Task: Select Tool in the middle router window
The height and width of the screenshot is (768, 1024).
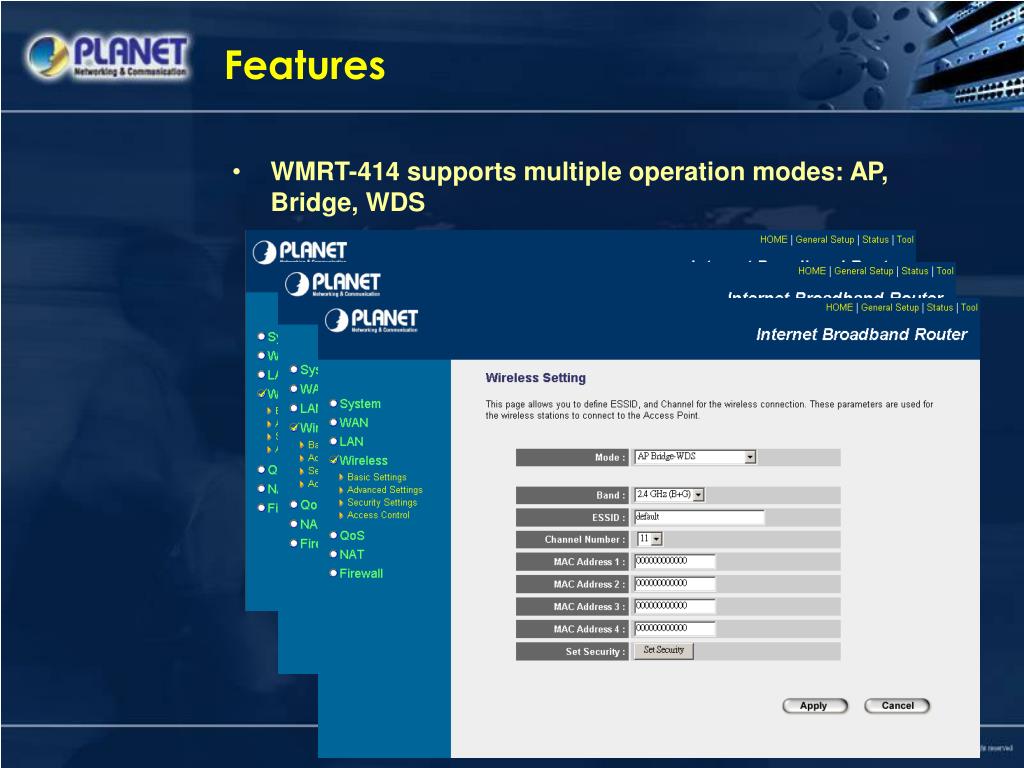Action: [x=945, y=270]
